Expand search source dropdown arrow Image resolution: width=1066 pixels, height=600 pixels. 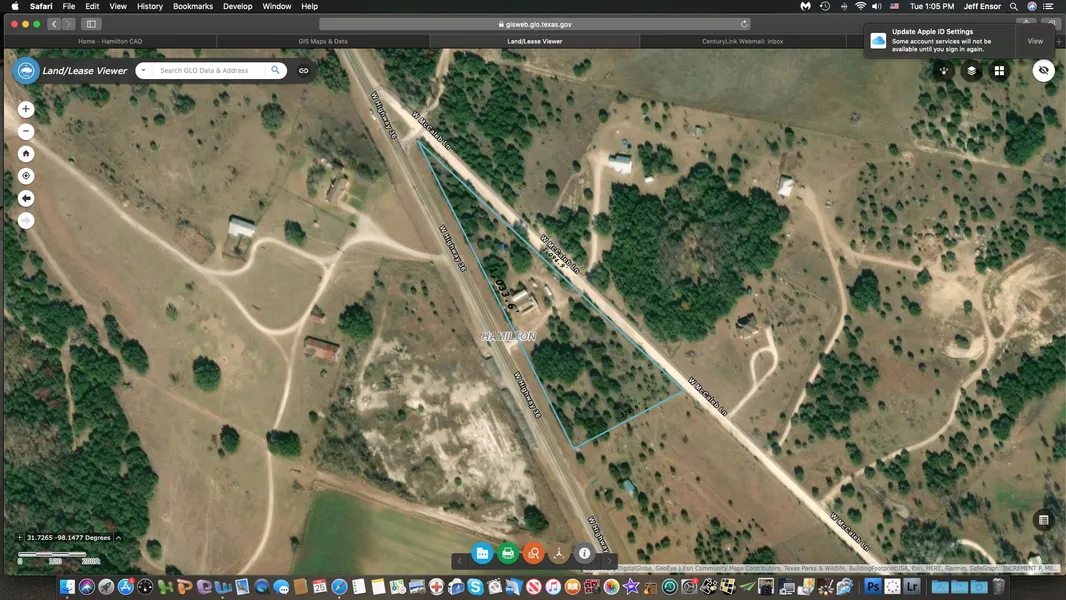tap(145, 71)
